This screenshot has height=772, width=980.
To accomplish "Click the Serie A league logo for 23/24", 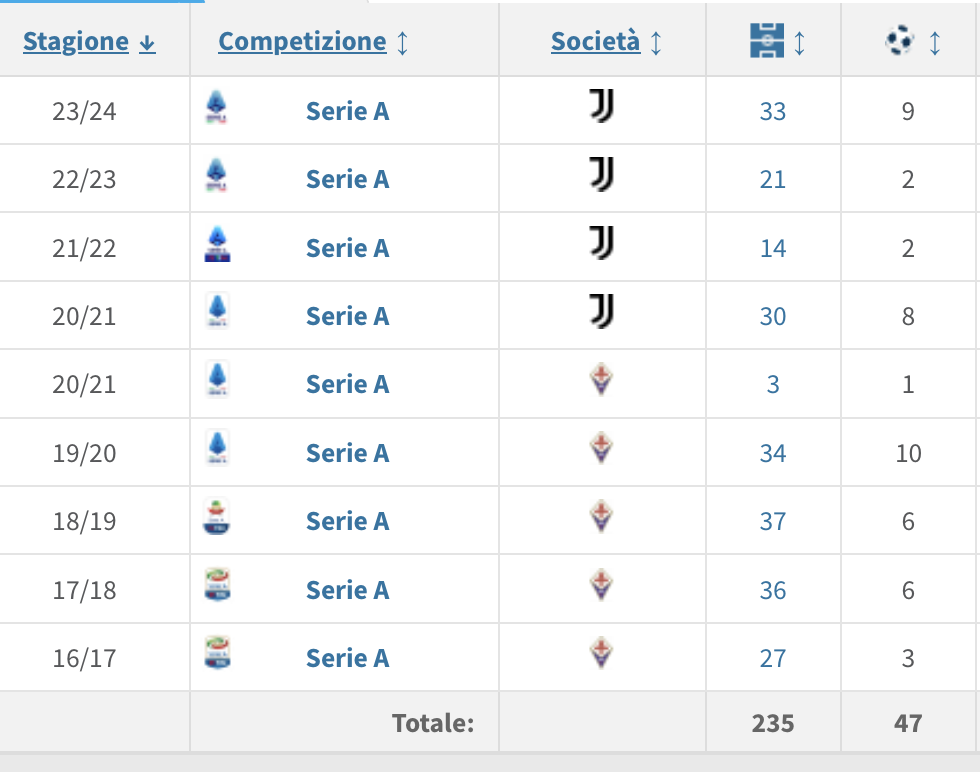I will (216, 108).
